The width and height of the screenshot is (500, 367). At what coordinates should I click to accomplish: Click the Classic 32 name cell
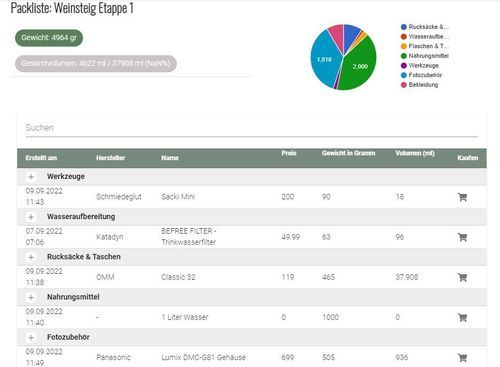point(178,277)
